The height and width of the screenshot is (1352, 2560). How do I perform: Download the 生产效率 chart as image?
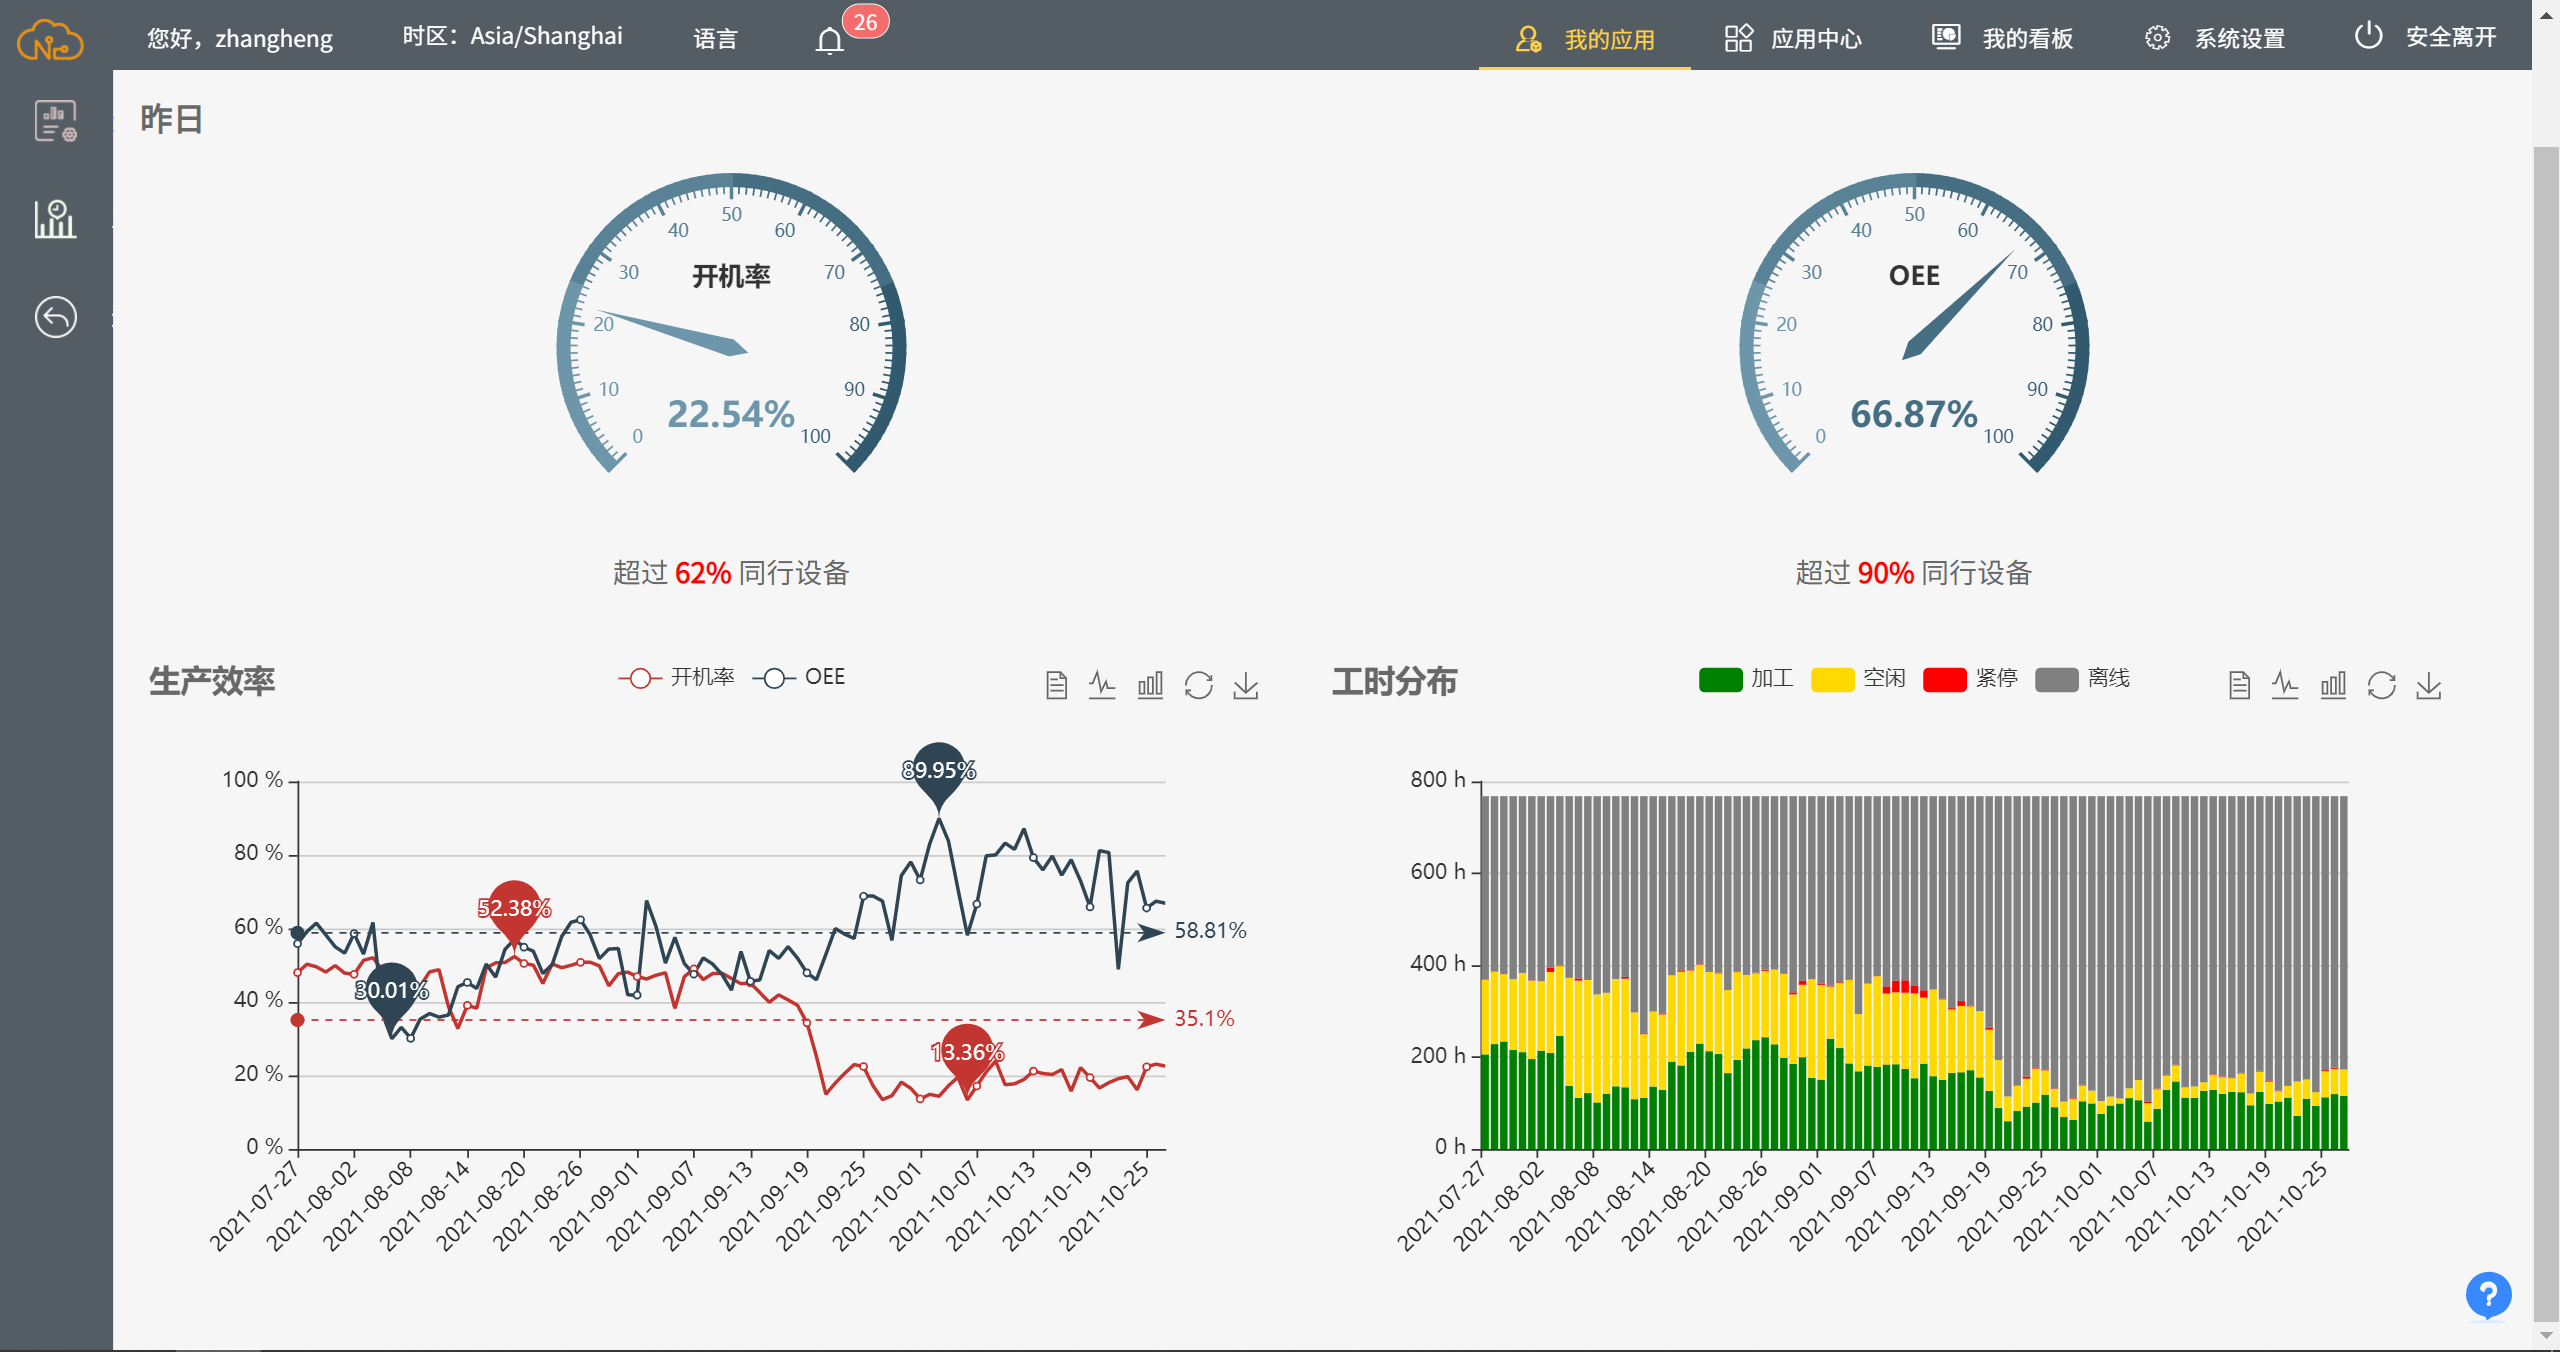[1246, 685]
